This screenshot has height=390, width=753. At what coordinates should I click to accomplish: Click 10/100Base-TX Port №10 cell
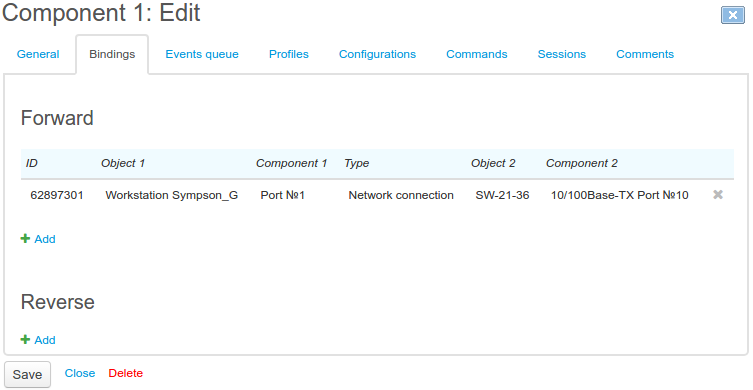coord(619,195)
